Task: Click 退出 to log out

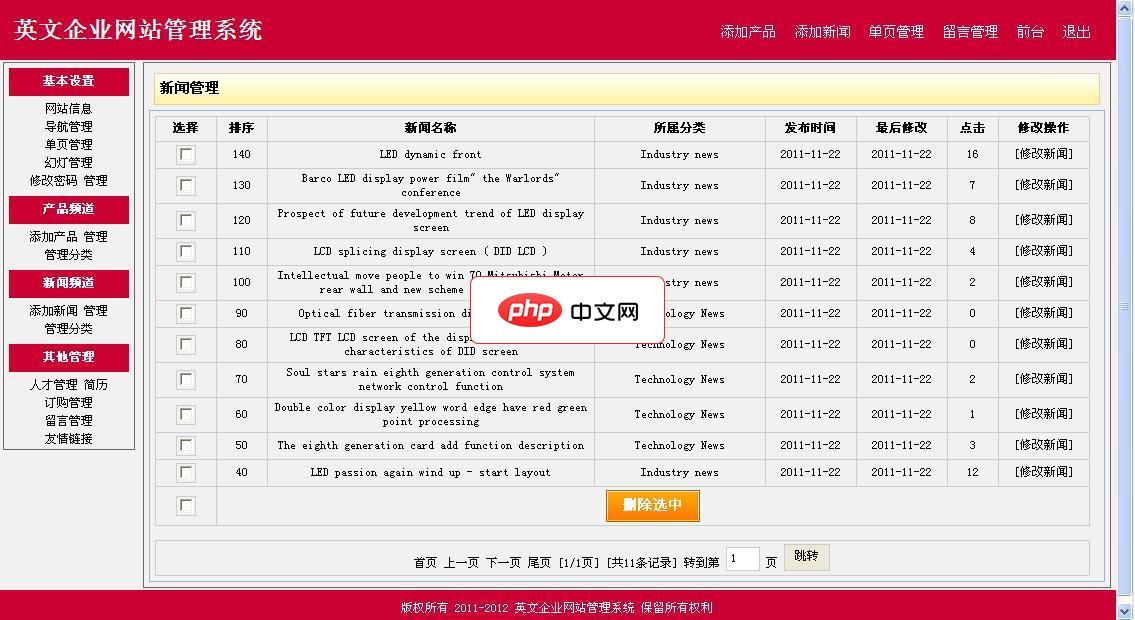Action: (1076, 32)
